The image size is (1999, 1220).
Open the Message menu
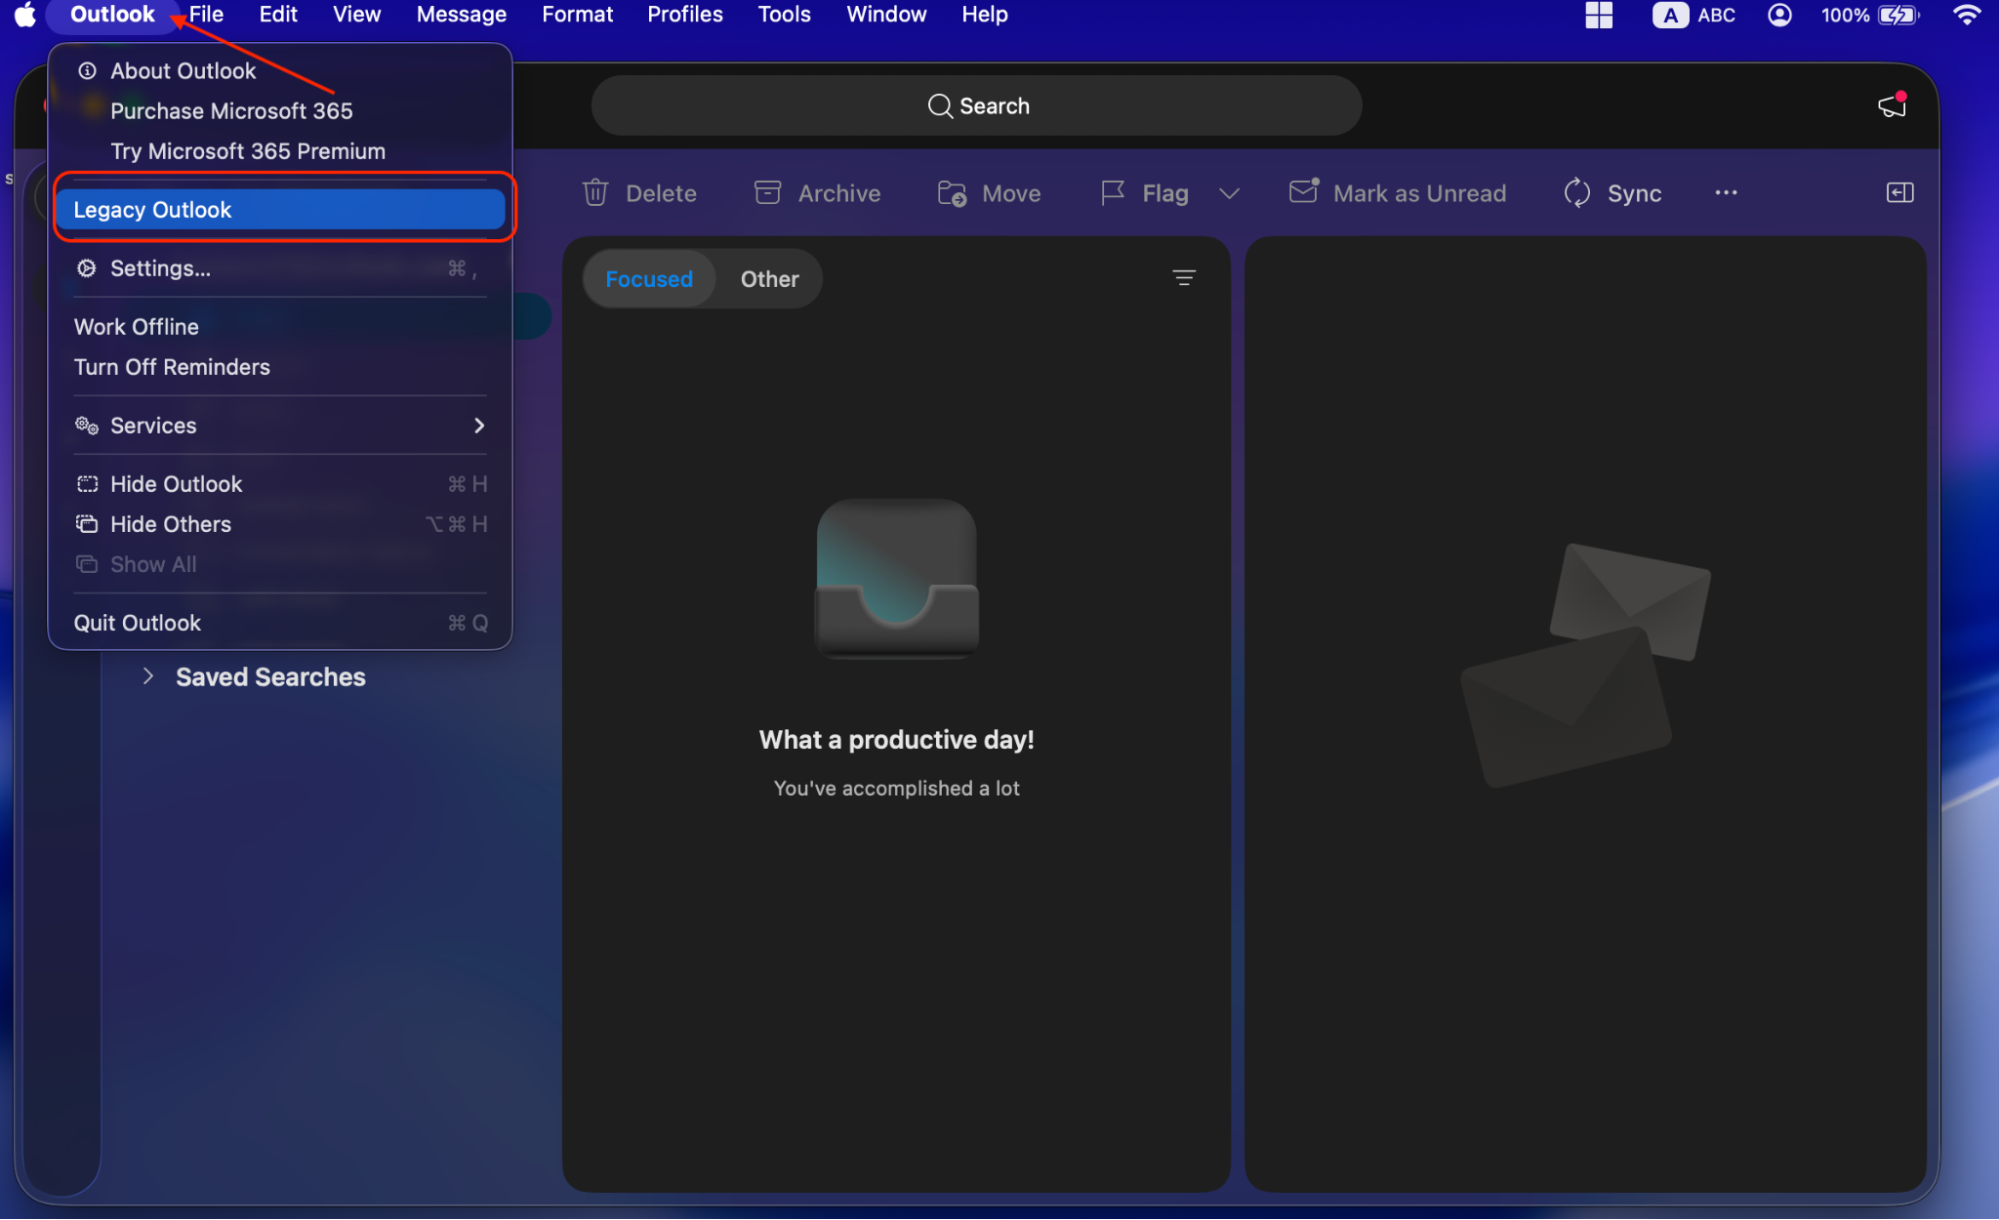click(461, 15)
